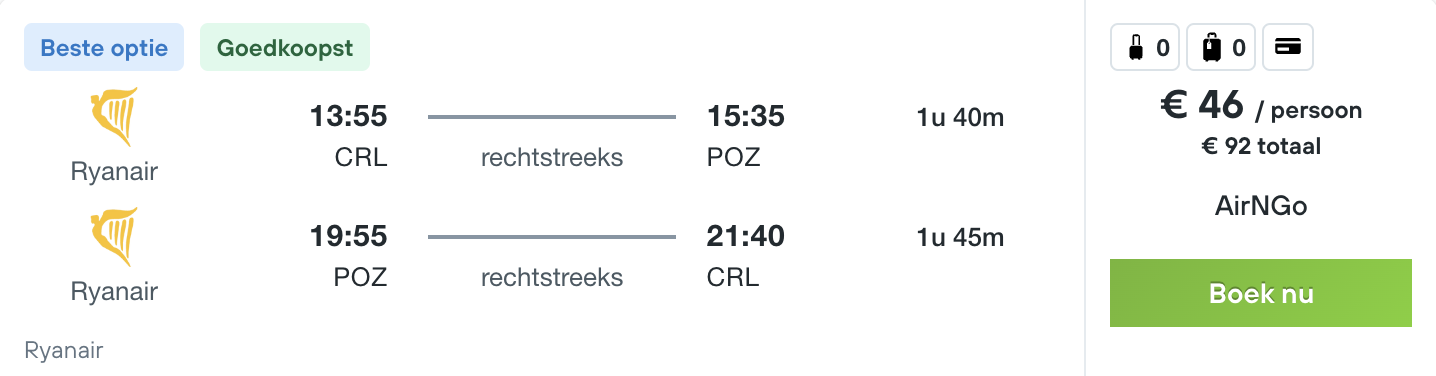1436x376 pixels.
Task: Click the checked suitcase allowance icon
Action: [x=1220, y=48]
